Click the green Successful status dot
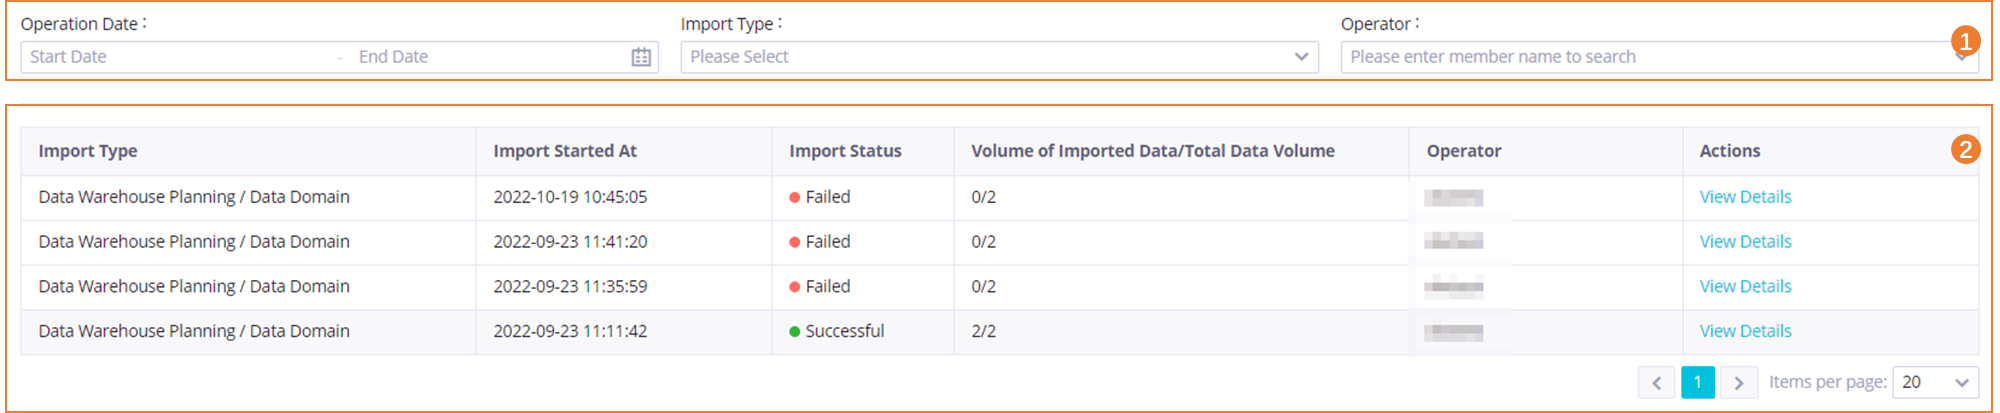This screenshot has height=413, width=2000. pos(795,332)
